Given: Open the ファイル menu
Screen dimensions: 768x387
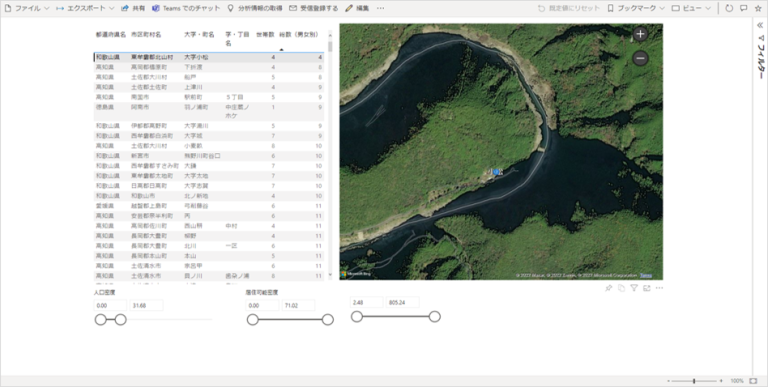Looking at the screenshot, I should coord(27,8).
